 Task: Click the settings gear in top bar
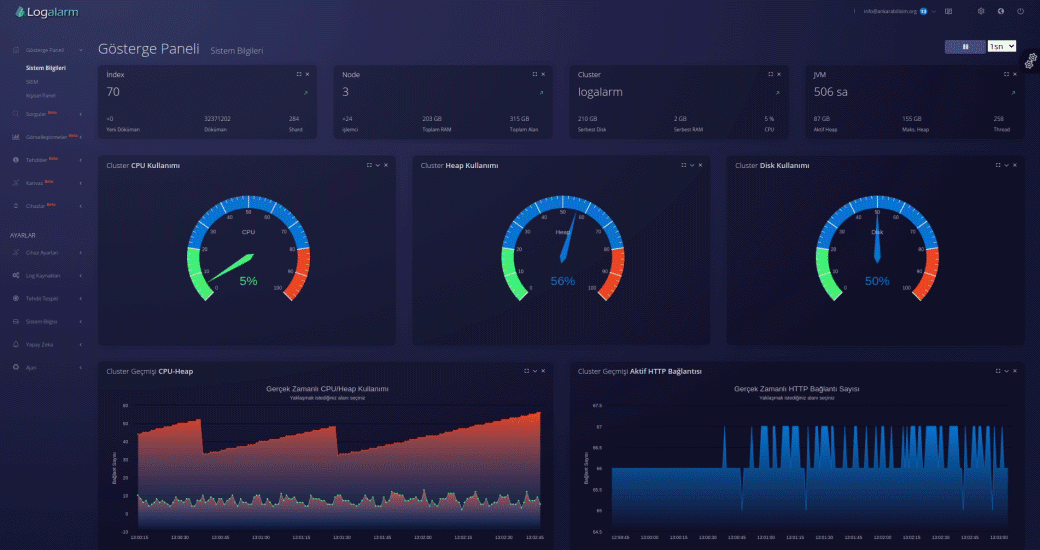(x=981, y=11)
